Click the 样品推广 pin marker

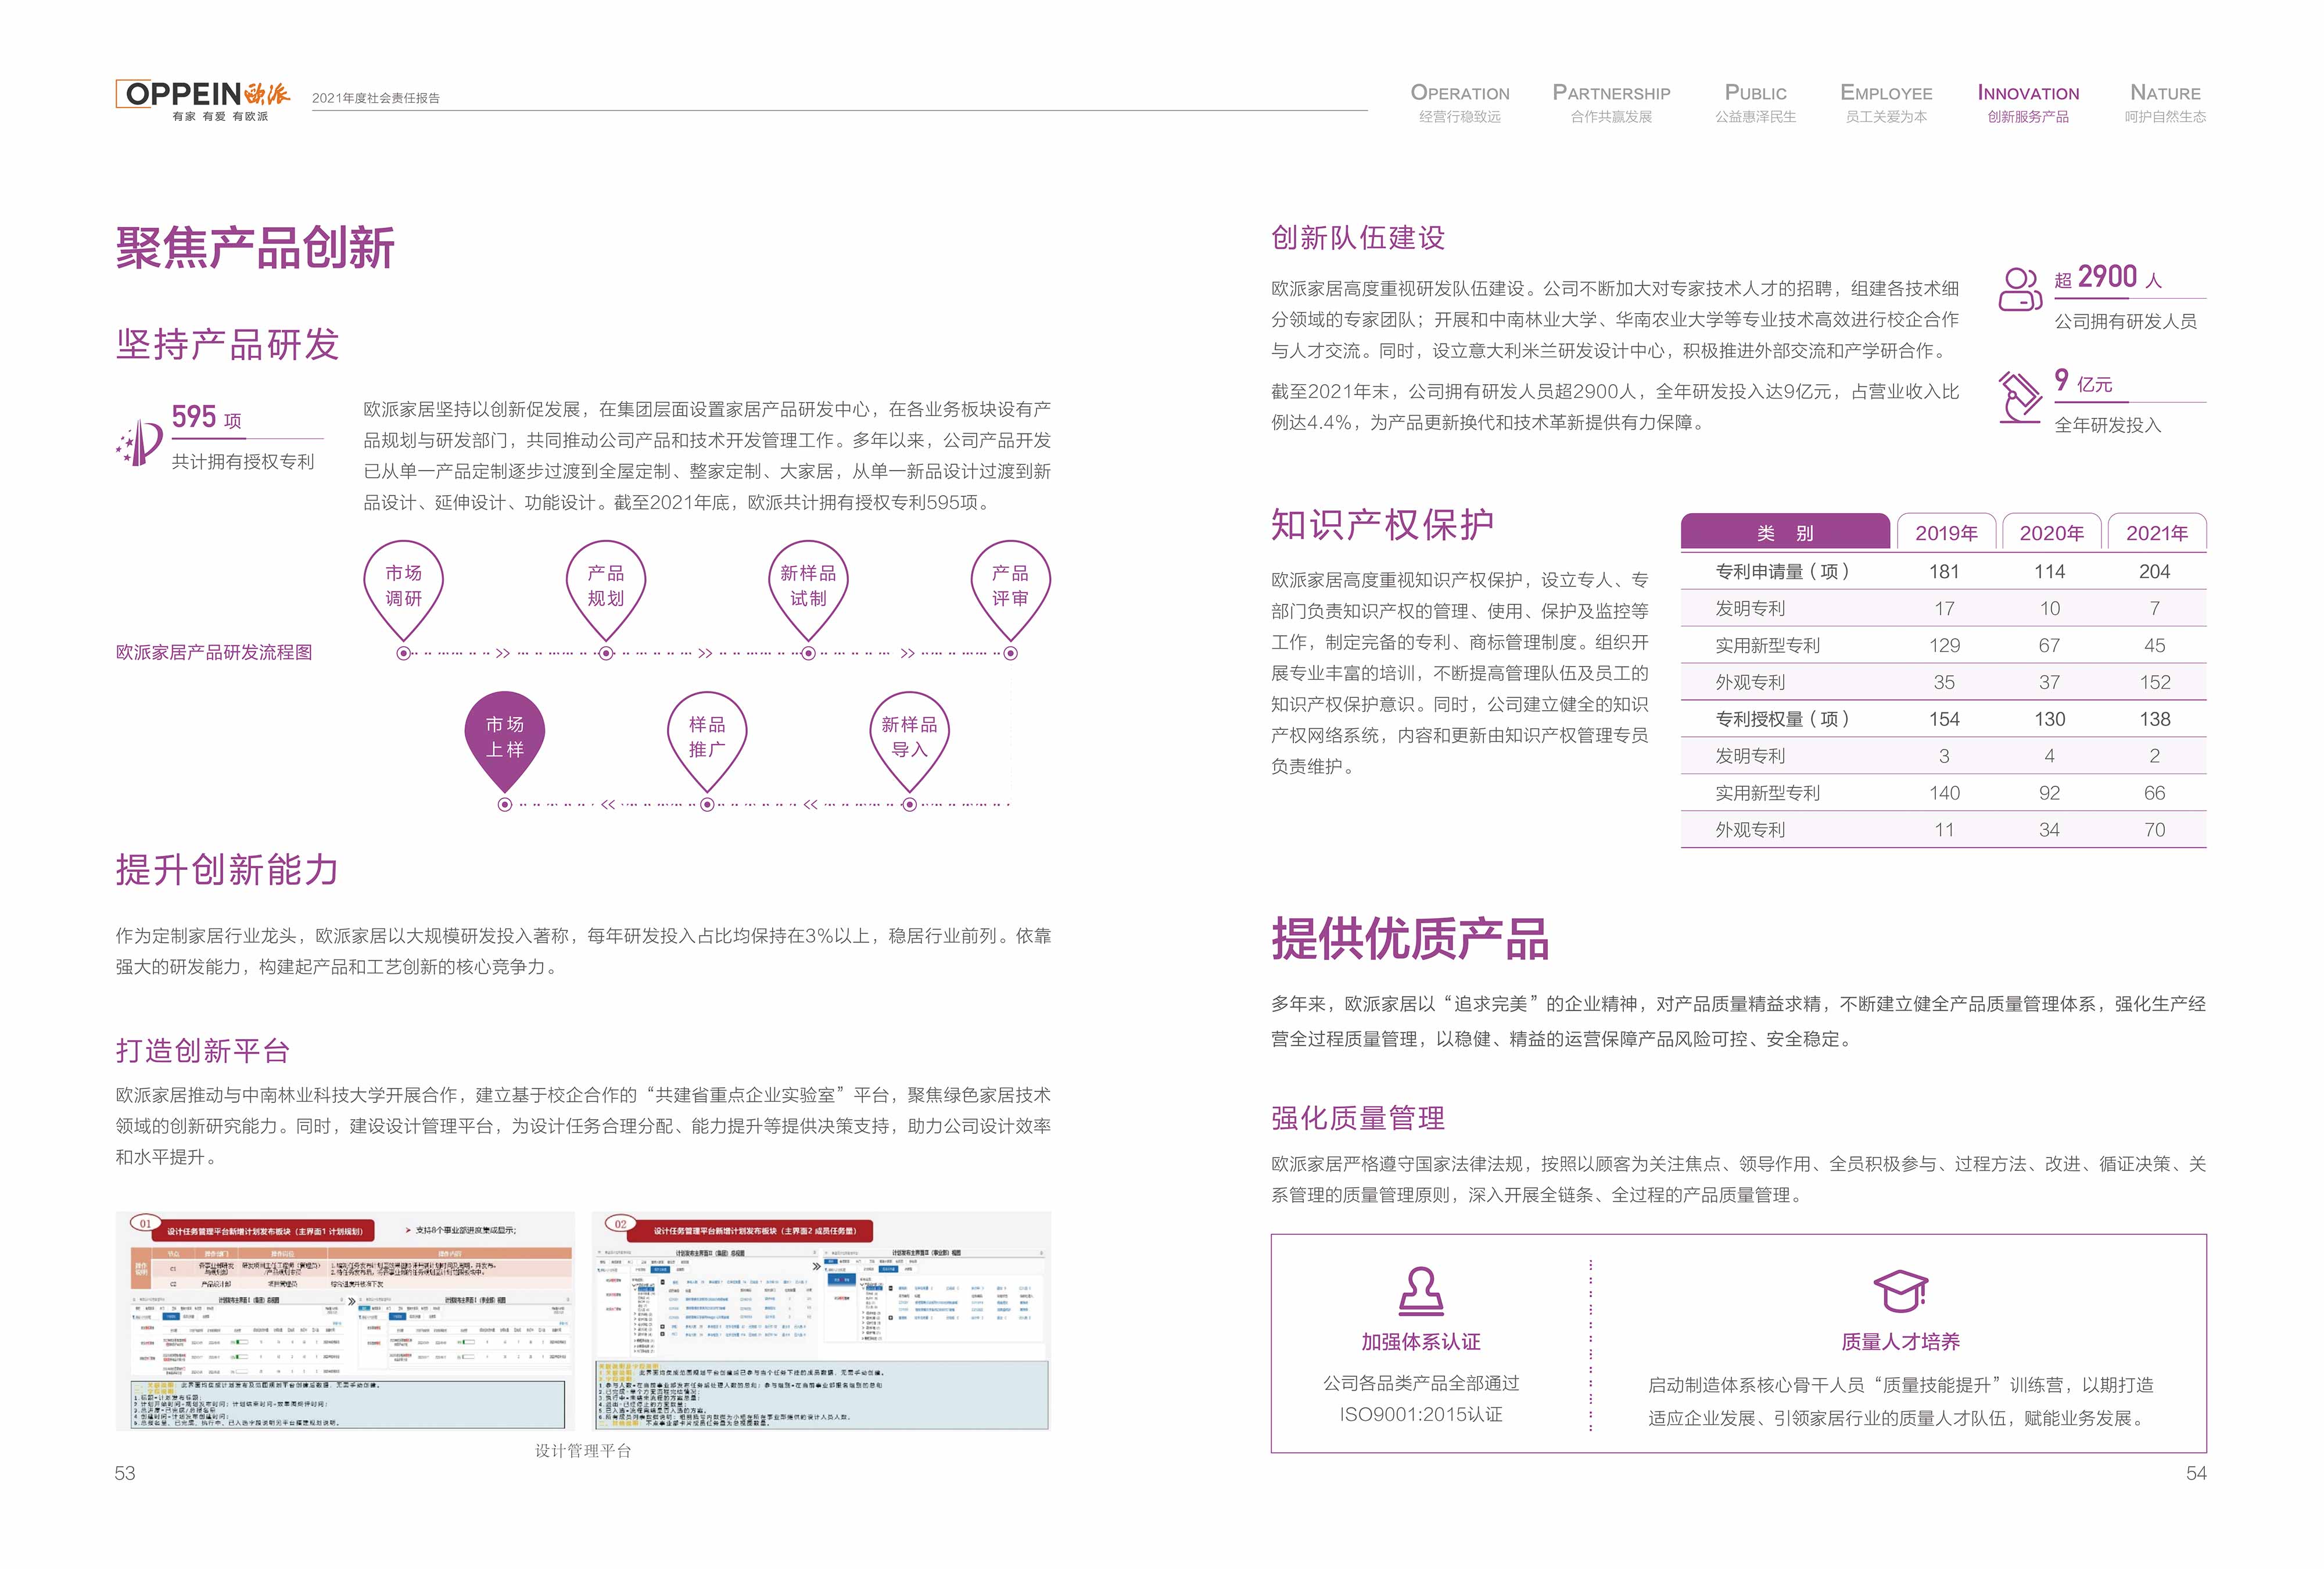pyautogui.click(x=707, y=736)
